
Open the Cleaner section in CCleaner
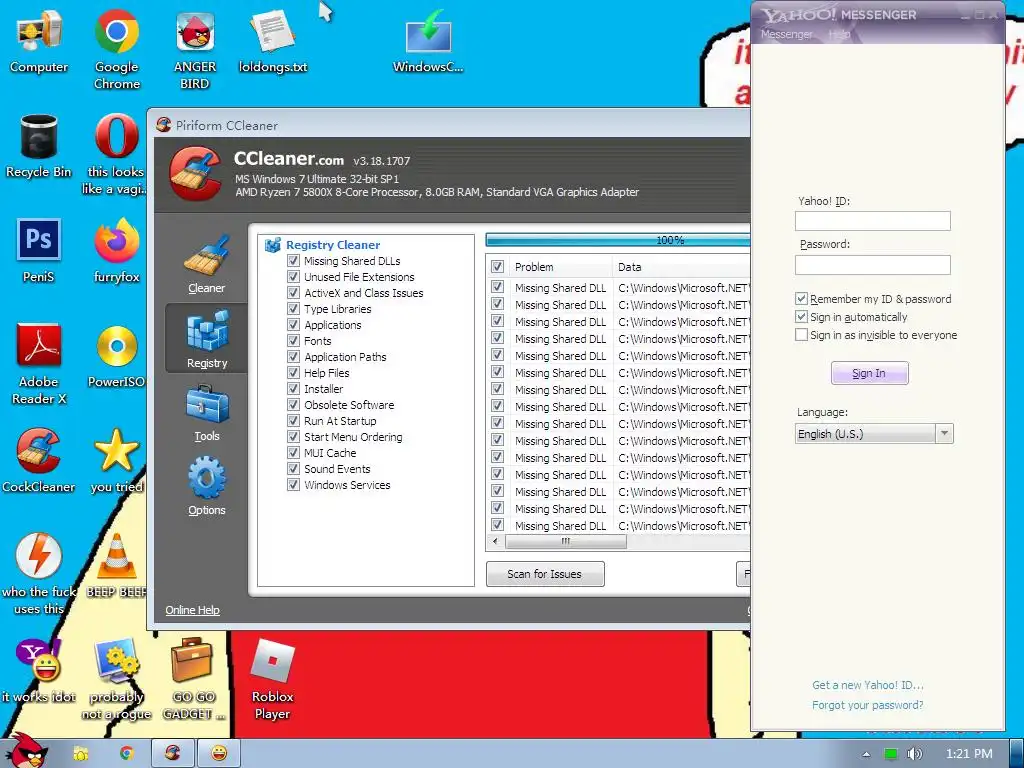[206, 264]
